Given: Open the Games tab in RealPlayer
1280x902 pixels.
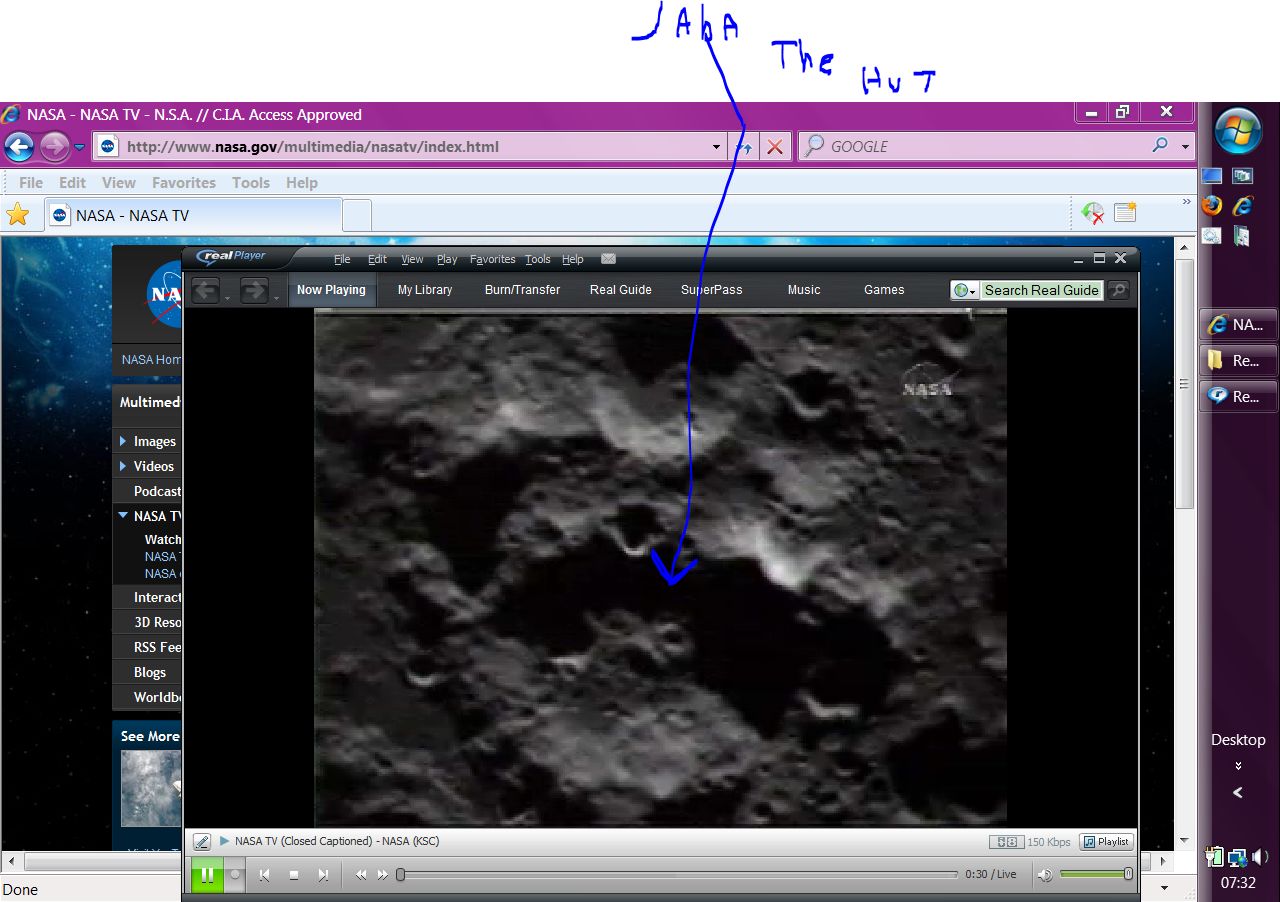Looking at the screenshot, I should tap(884, 290).
